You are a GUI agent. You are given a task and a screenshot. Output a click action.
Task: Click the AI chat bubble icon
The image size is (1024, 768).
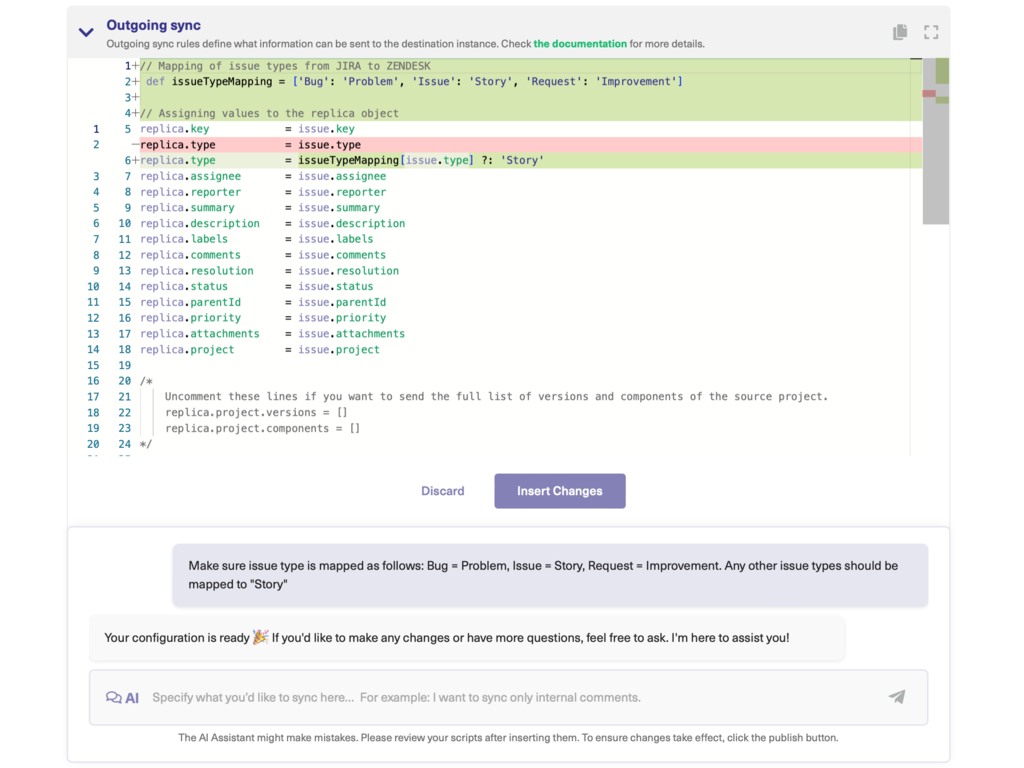pos(114,697)
